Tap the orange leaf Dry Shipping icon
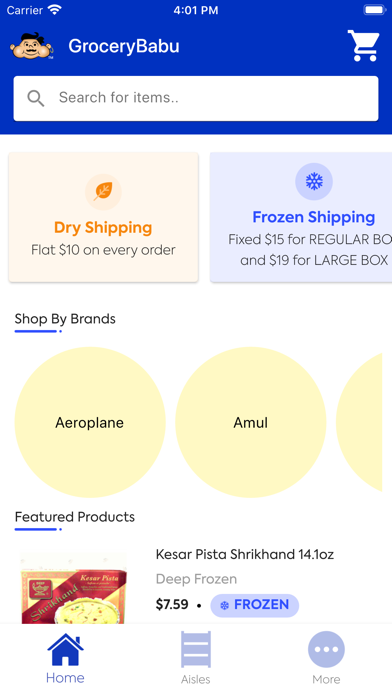392x696 pixels. coord(103,192)
